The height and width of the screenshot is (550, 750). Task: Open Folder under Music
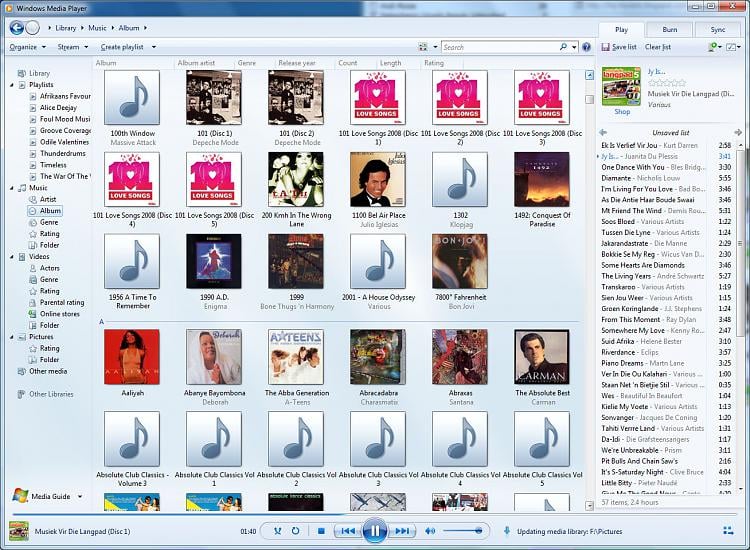(49, 245)
